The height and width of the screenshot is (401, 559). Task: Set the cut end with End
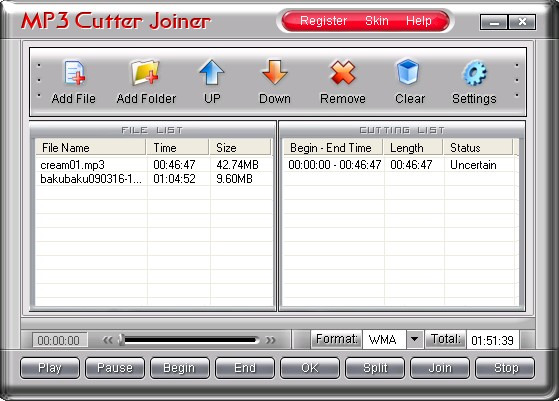point(245,368)
